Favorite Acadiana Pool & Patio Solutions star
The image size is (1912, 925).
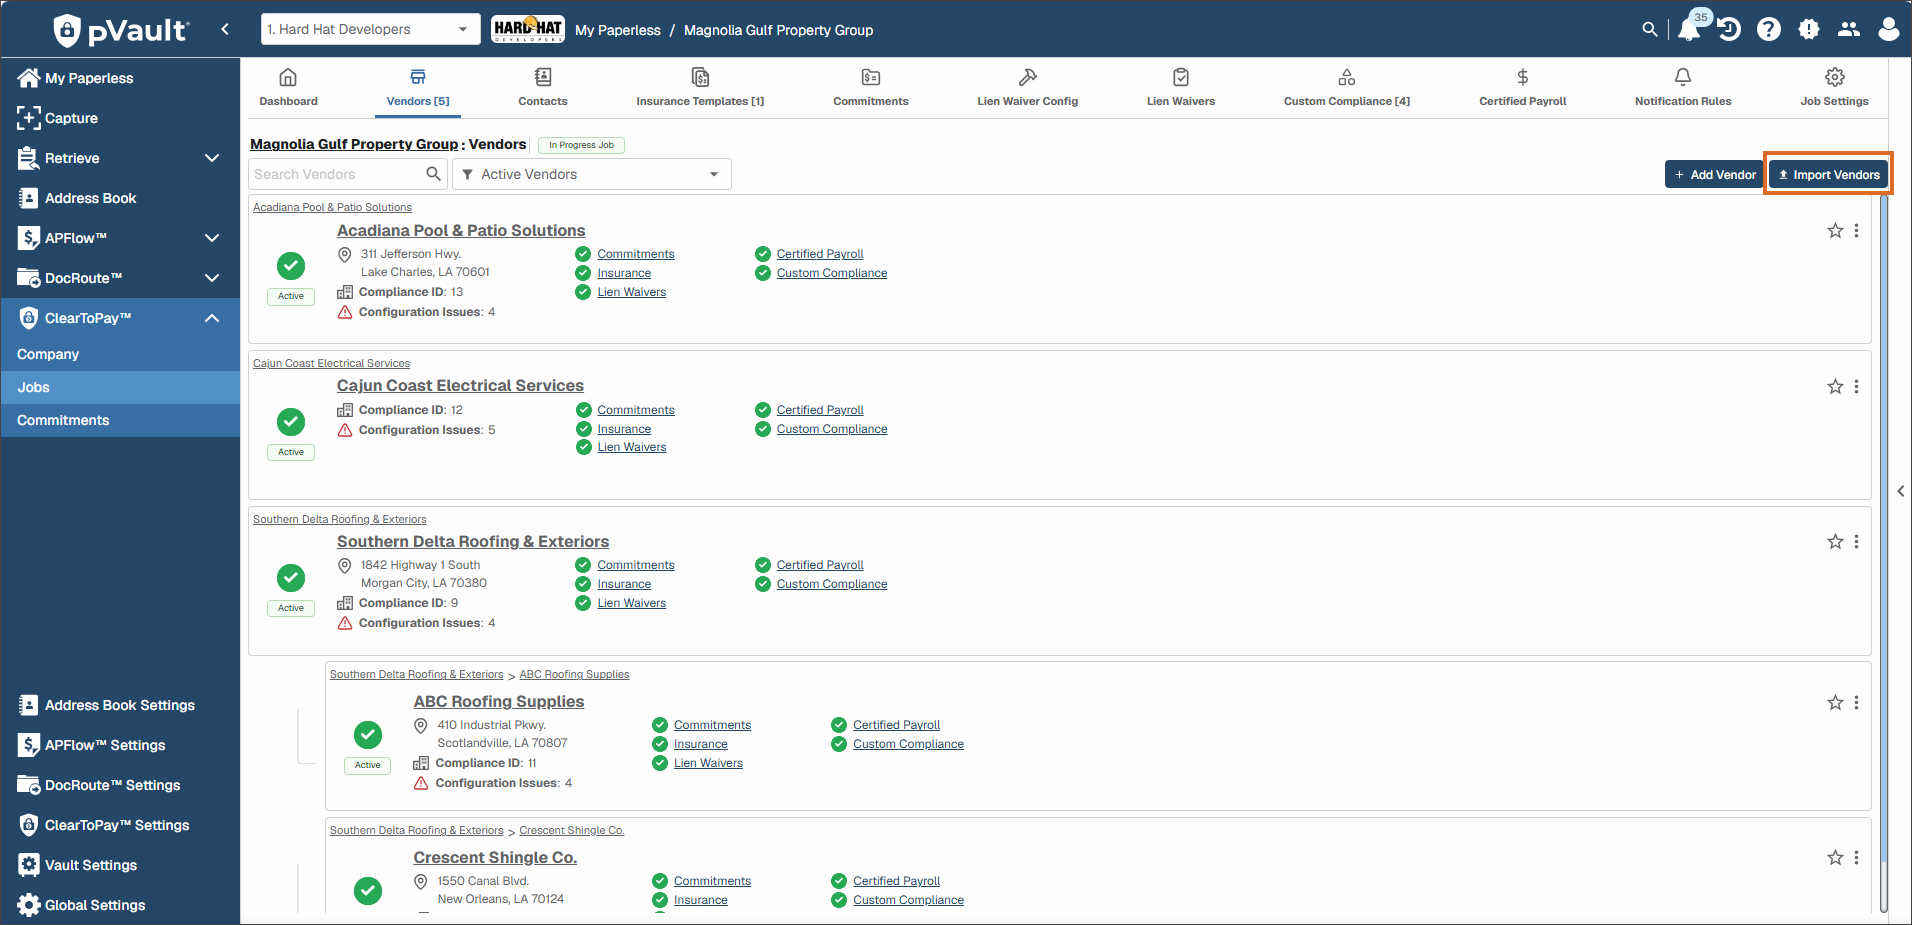coord(1835,231)
